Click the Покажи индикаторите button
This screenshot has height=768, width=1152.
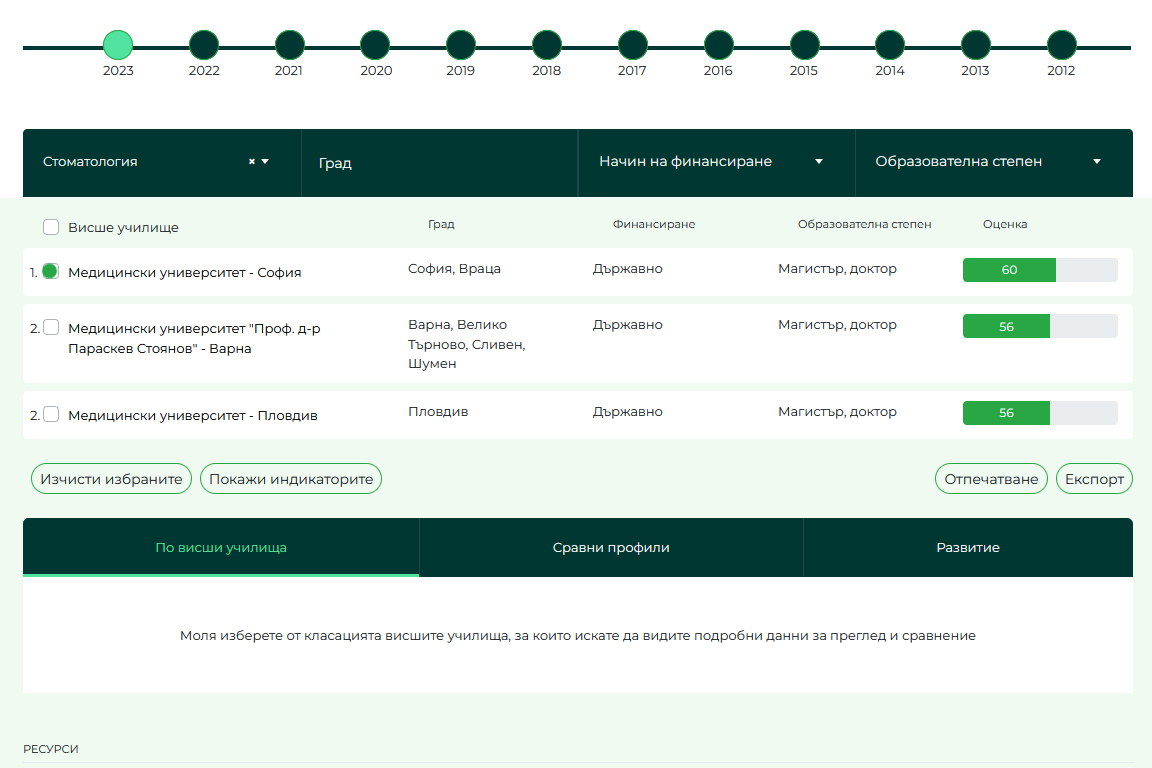click(x=291, y=479)
